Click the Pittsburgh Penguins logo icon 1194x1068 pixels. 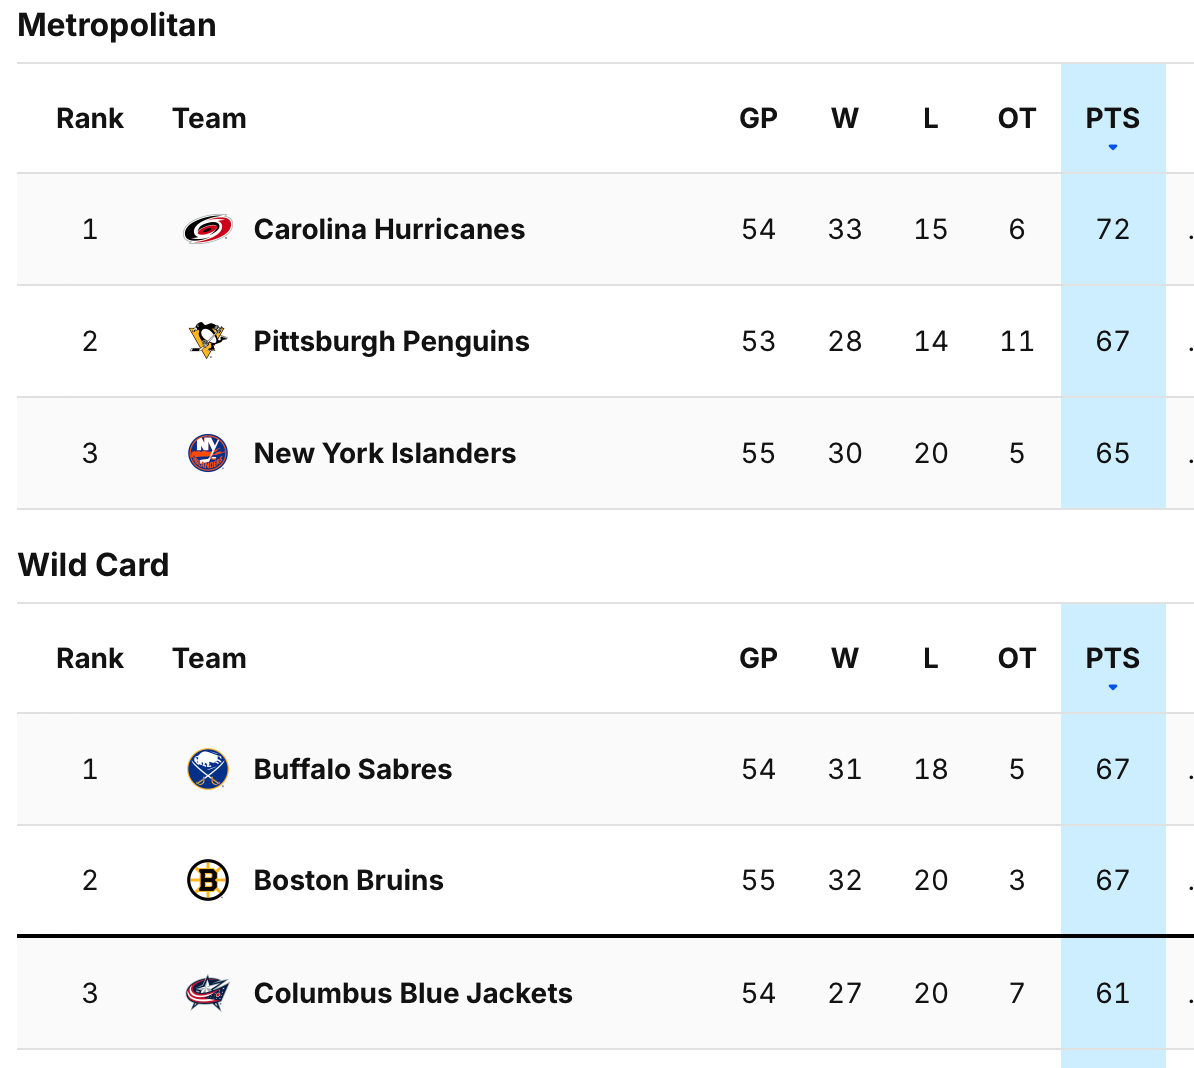pyautogui.click(x=208, y=341)
